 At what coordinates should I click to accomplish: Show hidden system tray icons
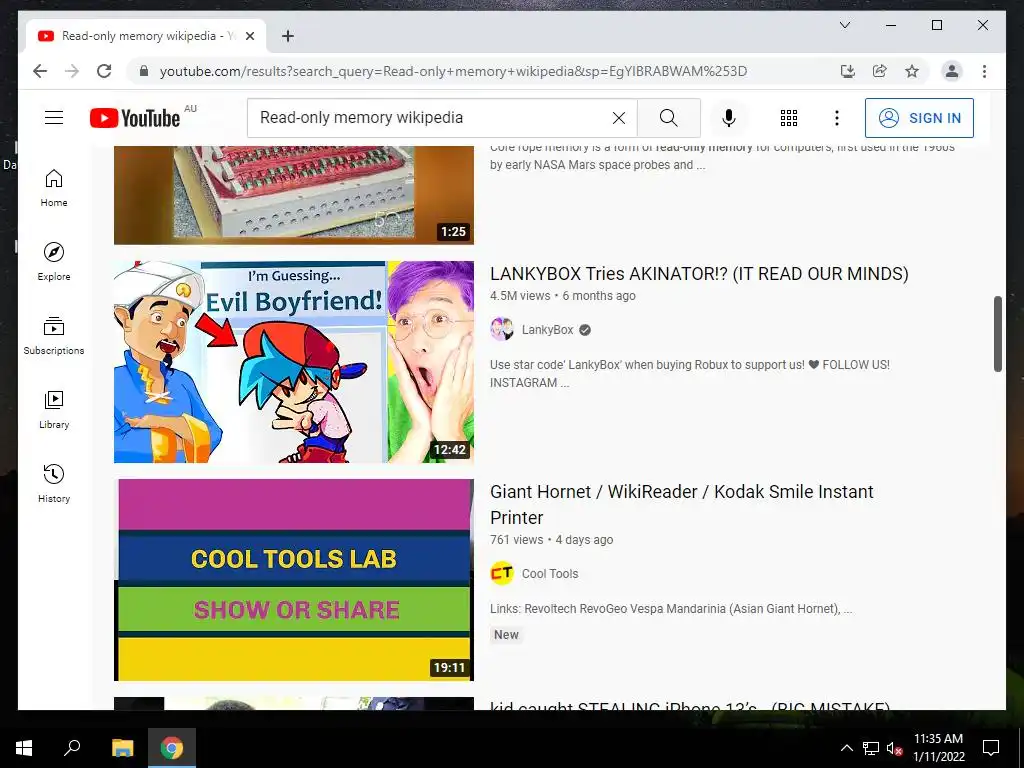point(846,748)
